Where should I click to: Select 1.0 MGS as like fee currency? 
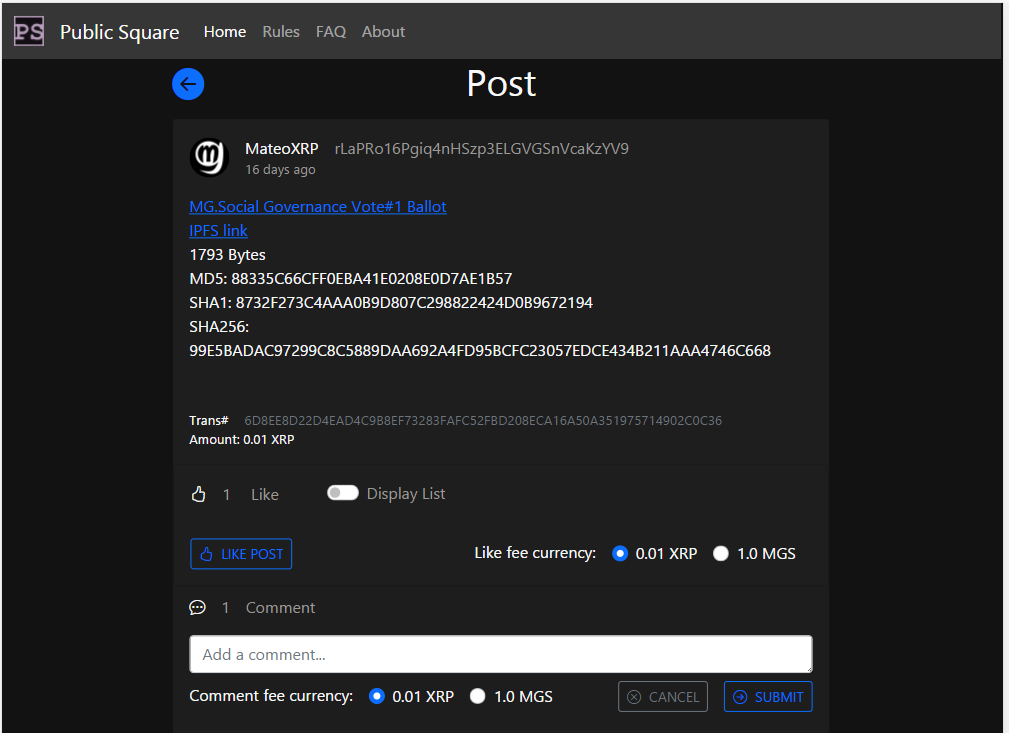[x=721, y=553]
